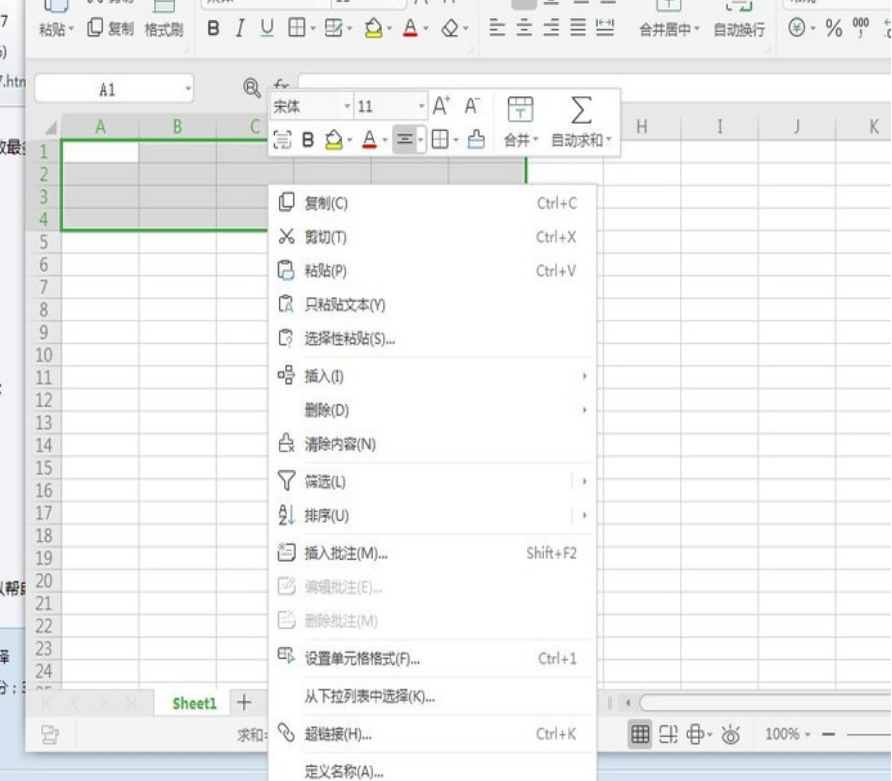Screen dimensions: 892x781
Task: Toggle center alignment in the mini toolbar
Action: click(404, 140)
